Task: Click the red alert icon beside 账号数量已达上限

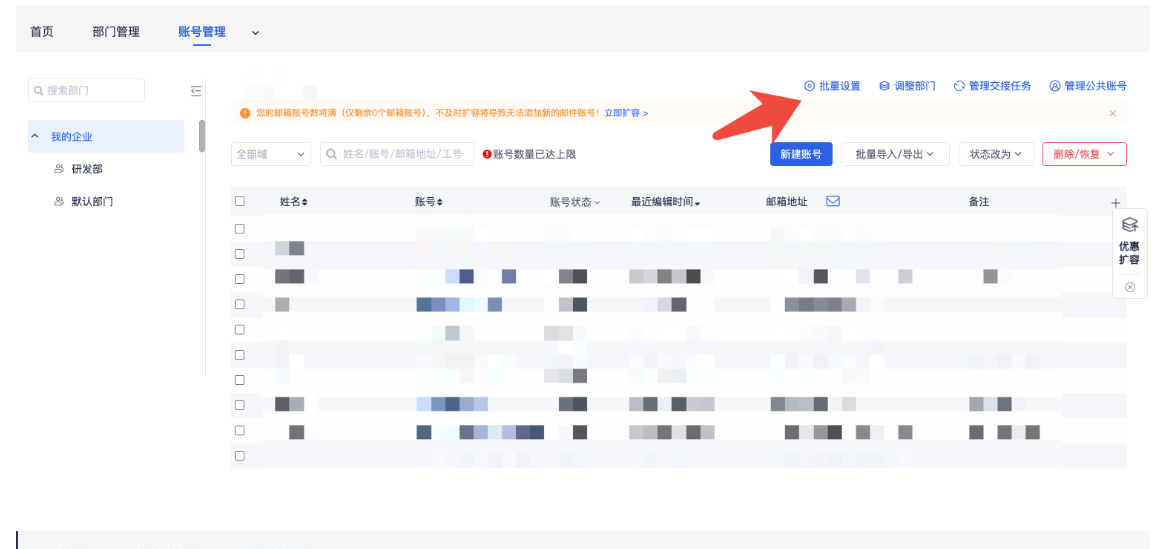Action: [487, 154]
